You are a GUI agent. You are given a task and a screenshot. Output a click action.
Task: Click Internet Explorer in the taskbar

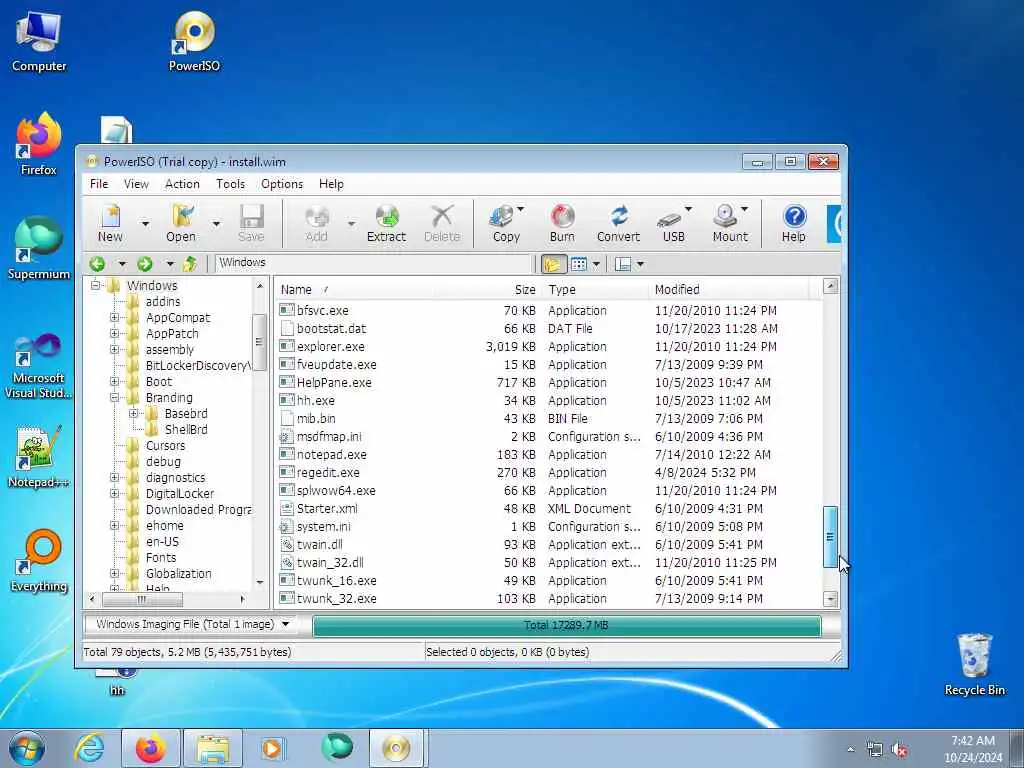point(89,748)
